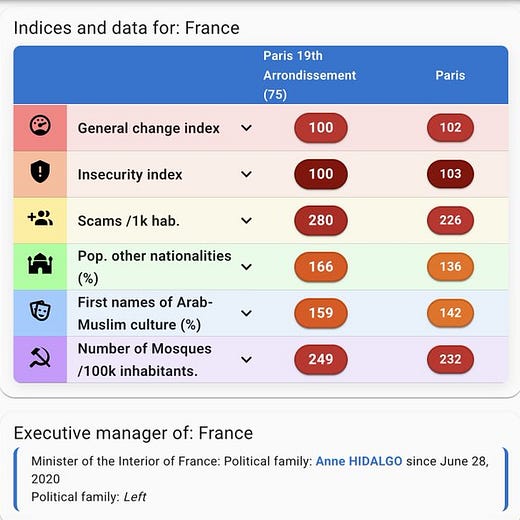Click the 249 mosques badge value

point(321,359)
